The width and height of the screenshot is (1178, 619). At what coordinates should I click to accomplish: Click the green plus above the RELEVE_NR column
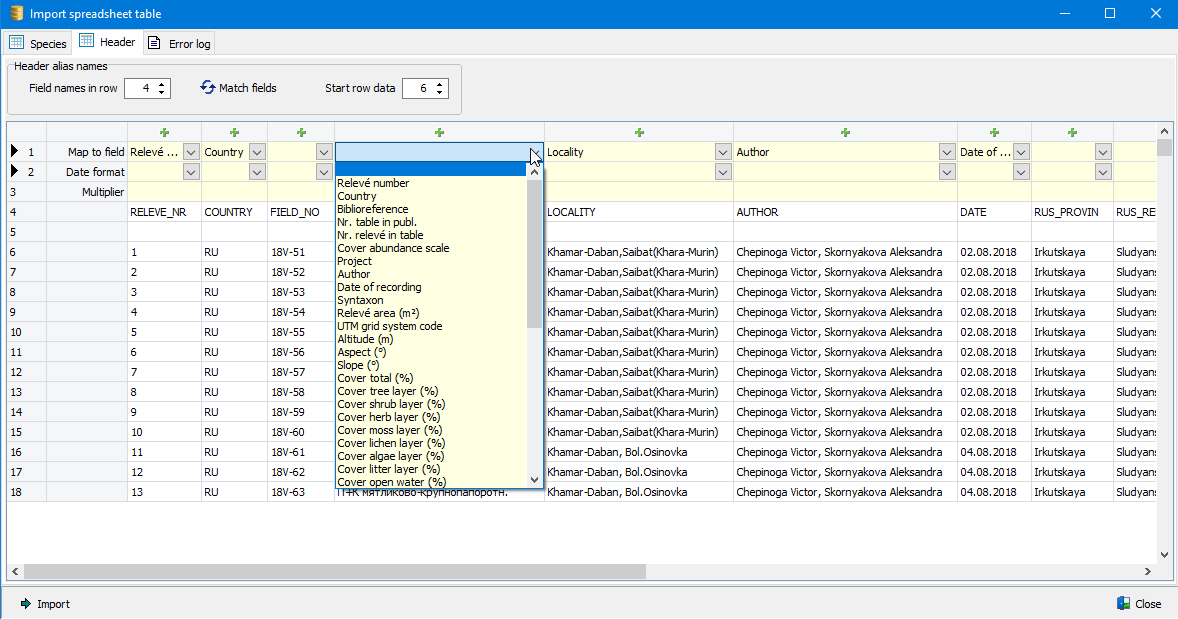coord(164,132)
